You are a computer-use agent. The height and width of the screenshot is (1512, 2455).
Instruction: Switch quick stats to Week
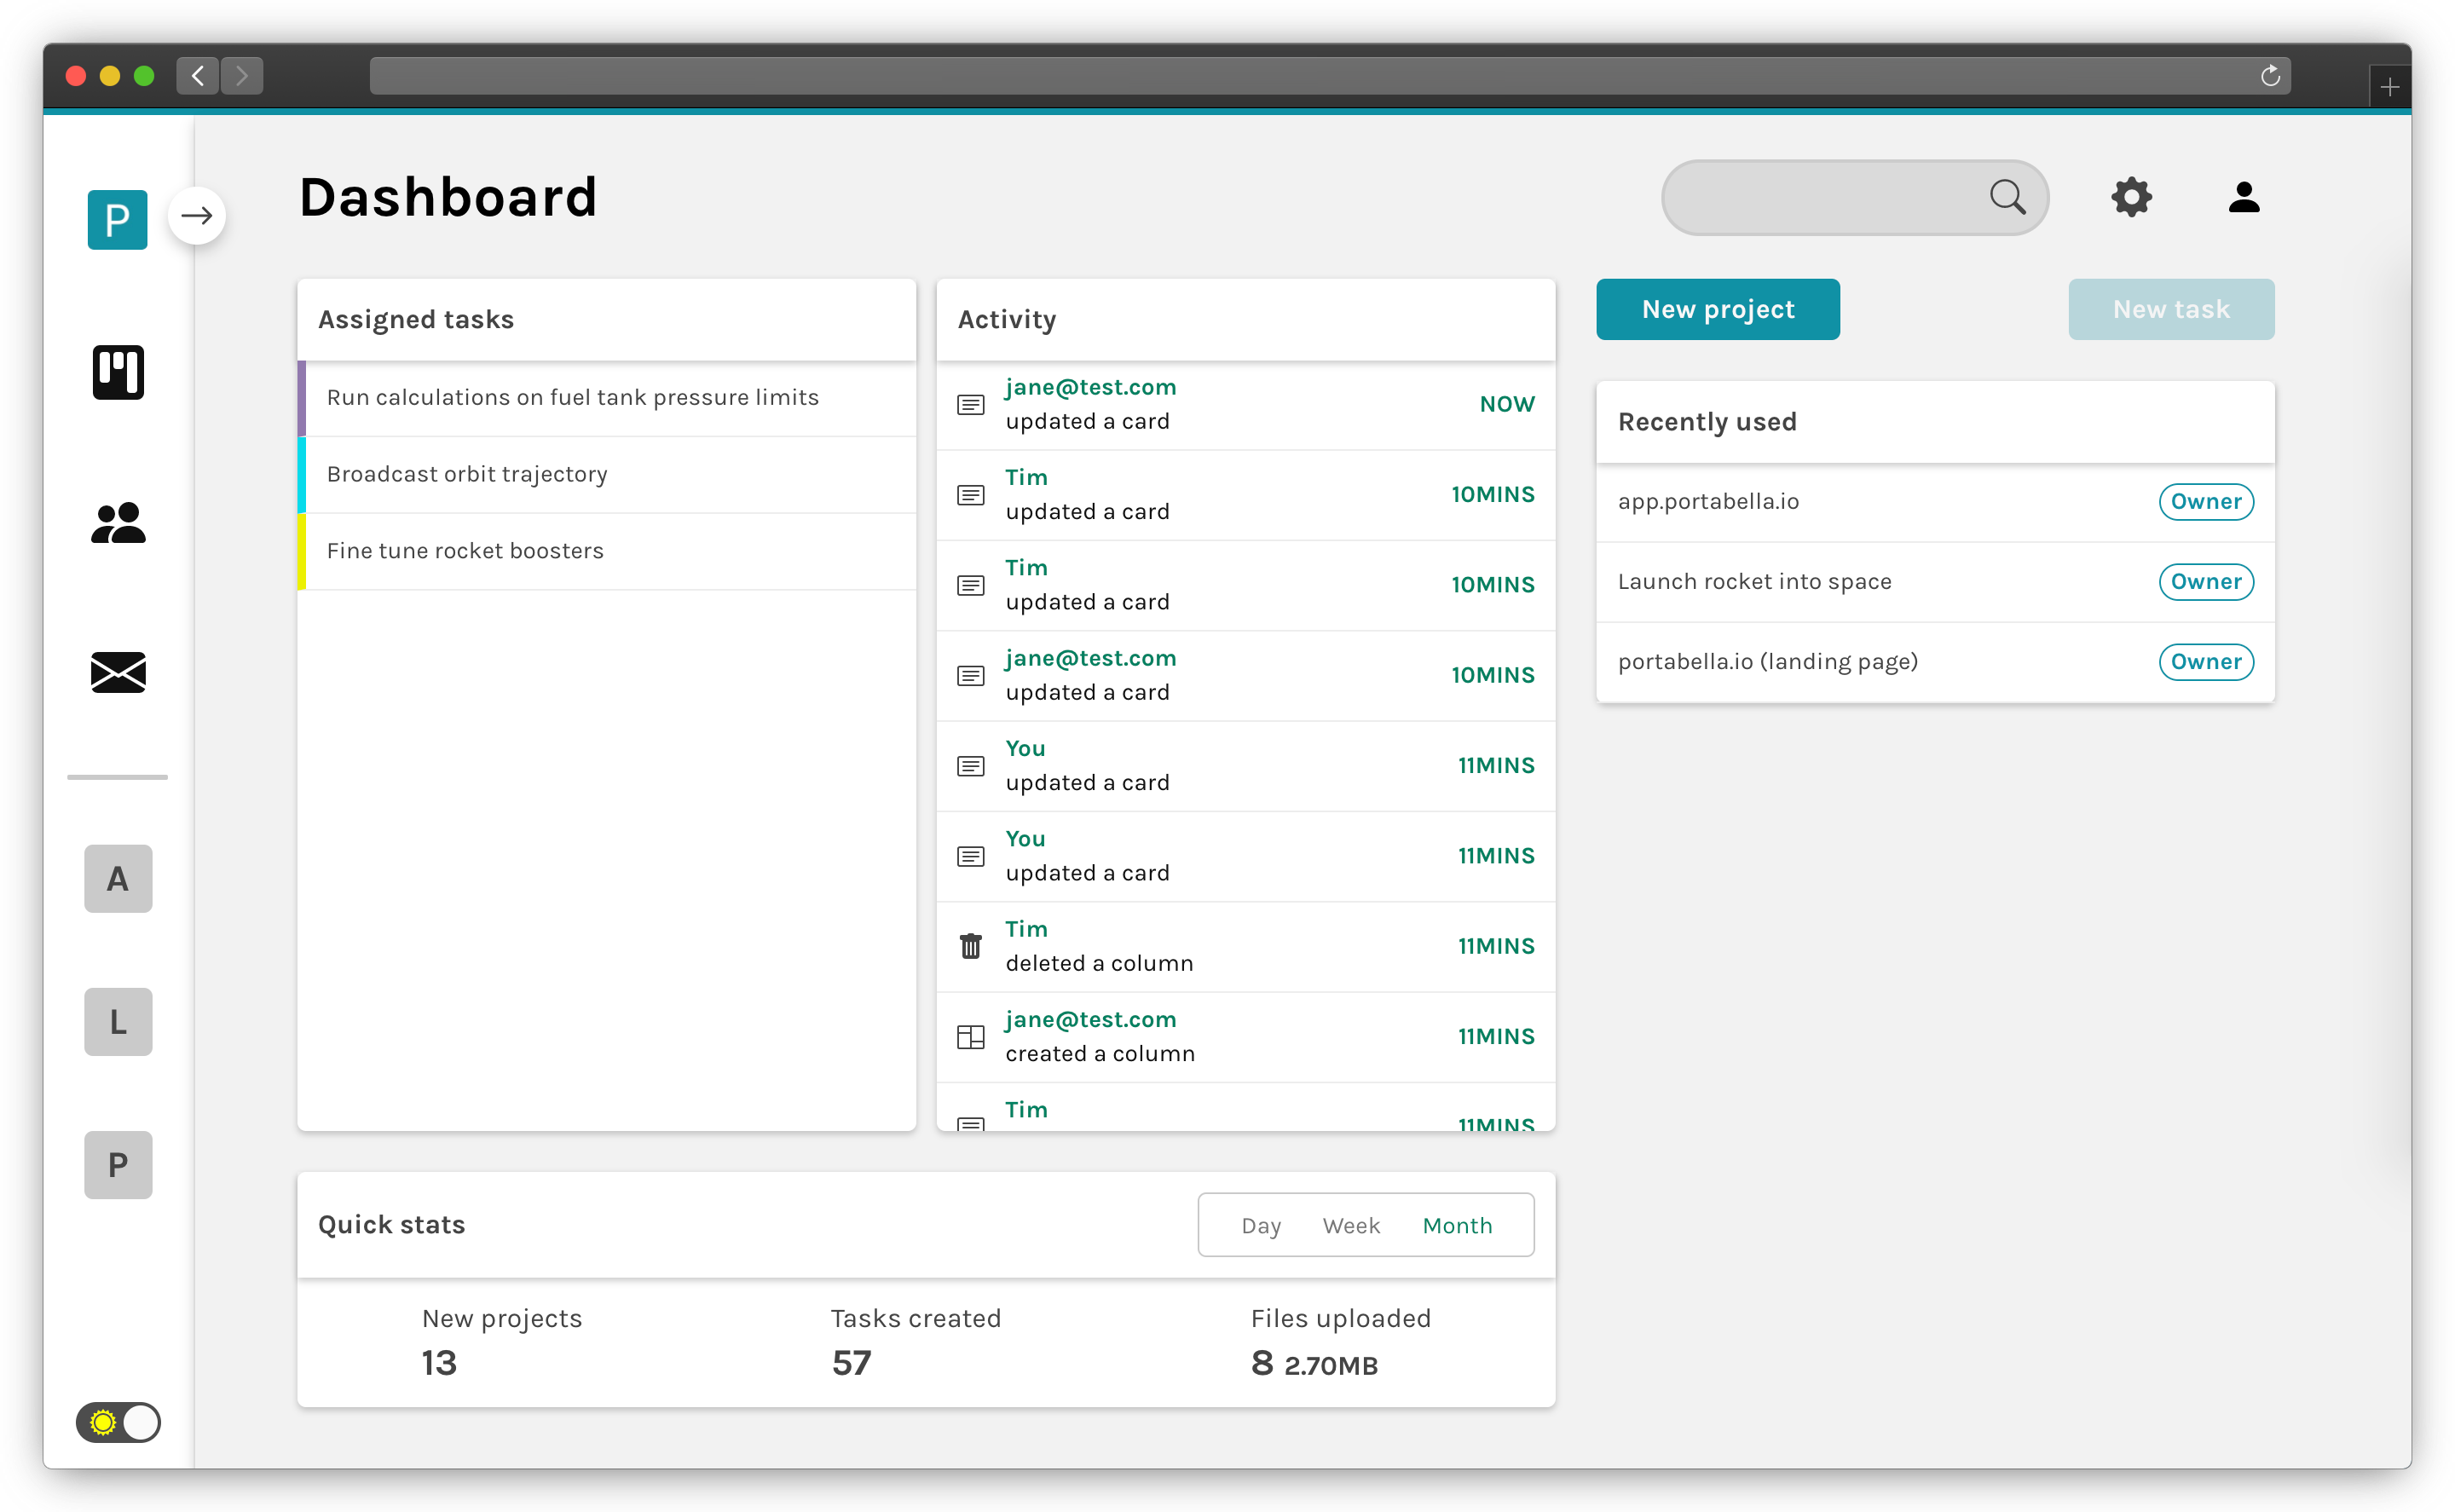1350,1225
